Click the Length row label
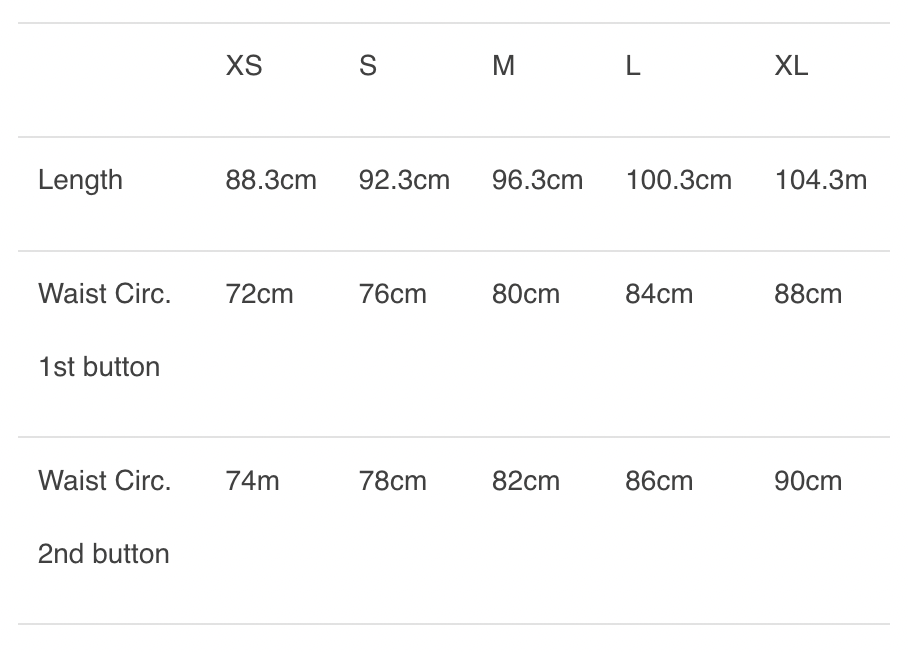This screenshot has width=908, height=652. [x=80, y=180]
